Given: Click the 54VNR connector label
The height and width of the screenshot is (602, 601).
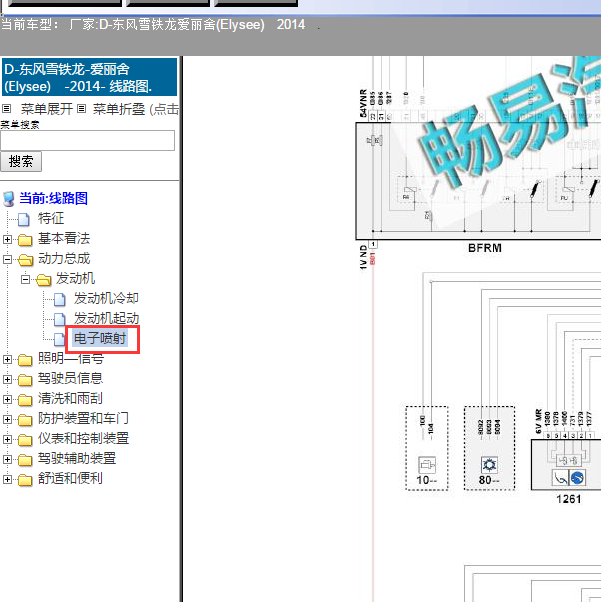Looking at the screenshot, I should point(363,103).
